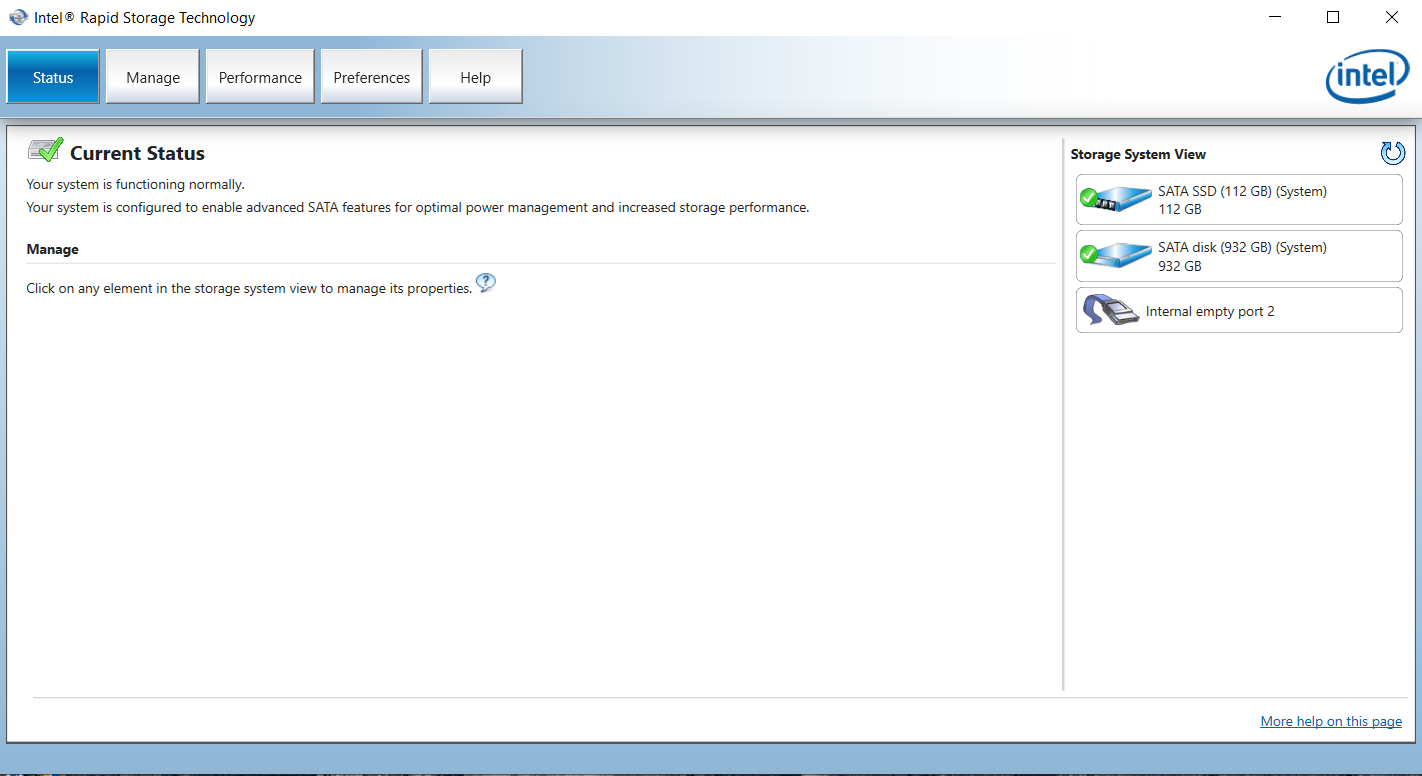Image resolution: width=1422 pixels, height=776 pixels.
Task: Maximize the Intel Rapid Storage Technology window
Action: [1333, 17]
